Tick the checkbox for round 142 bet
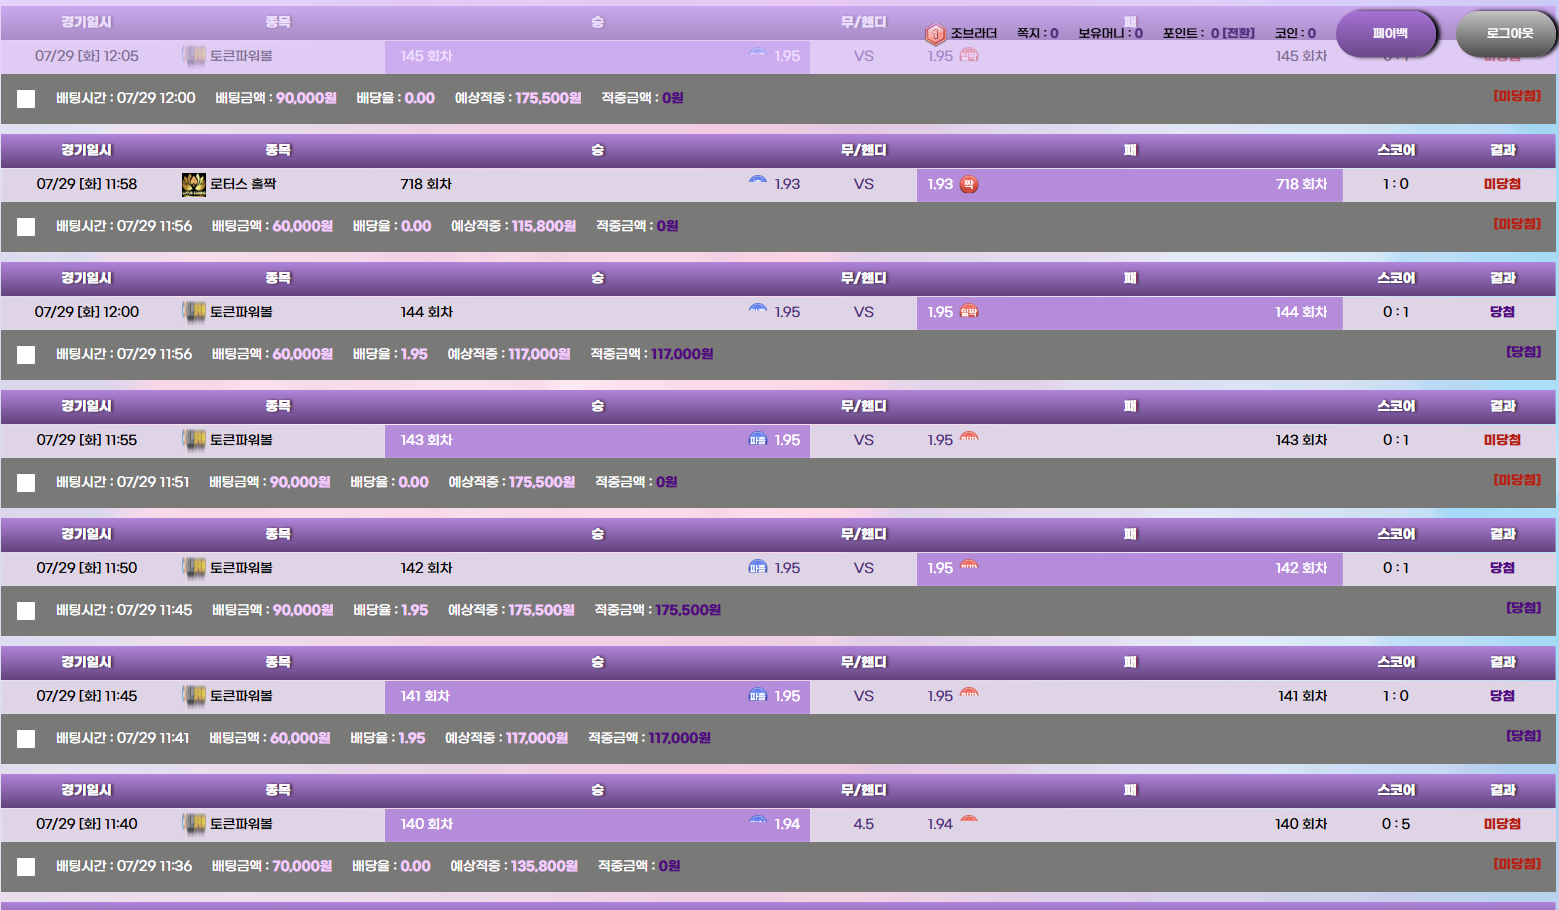Image resolution: width=1559 pixels, height=910 pixels. pyautogui.click(x=26, y=611)
